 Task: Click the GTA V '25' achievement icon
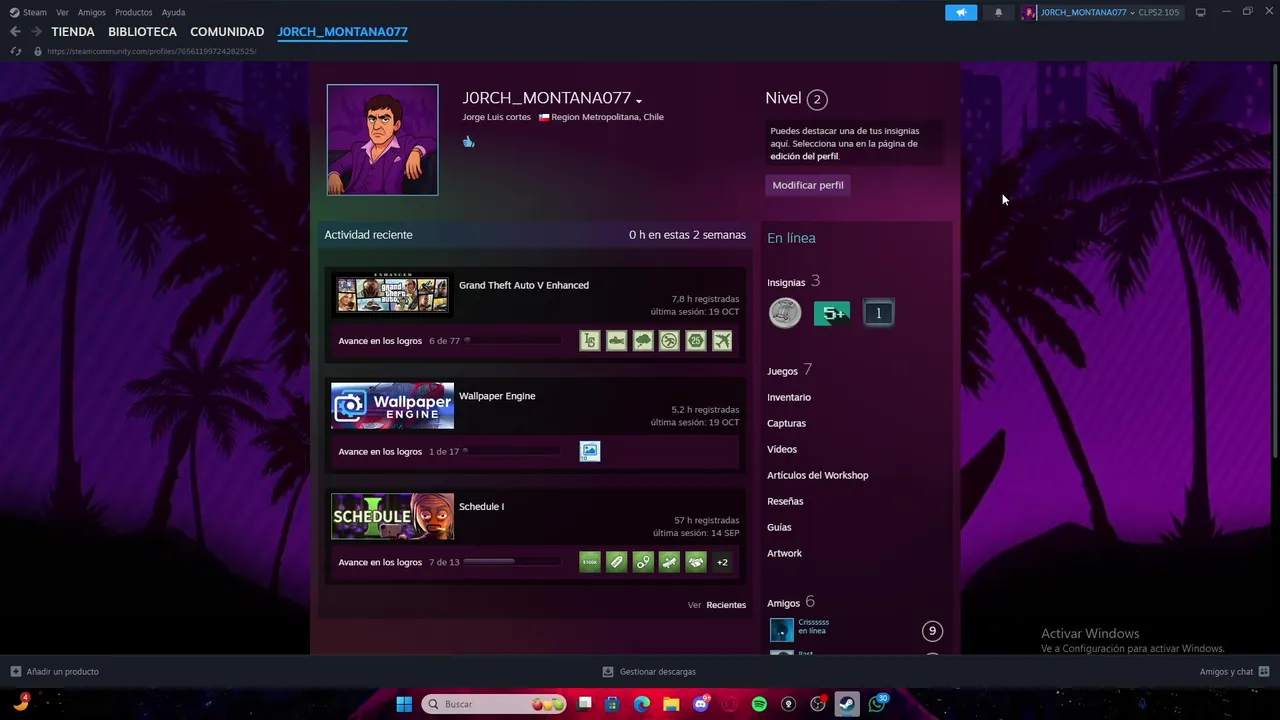(x=695, y=341)
